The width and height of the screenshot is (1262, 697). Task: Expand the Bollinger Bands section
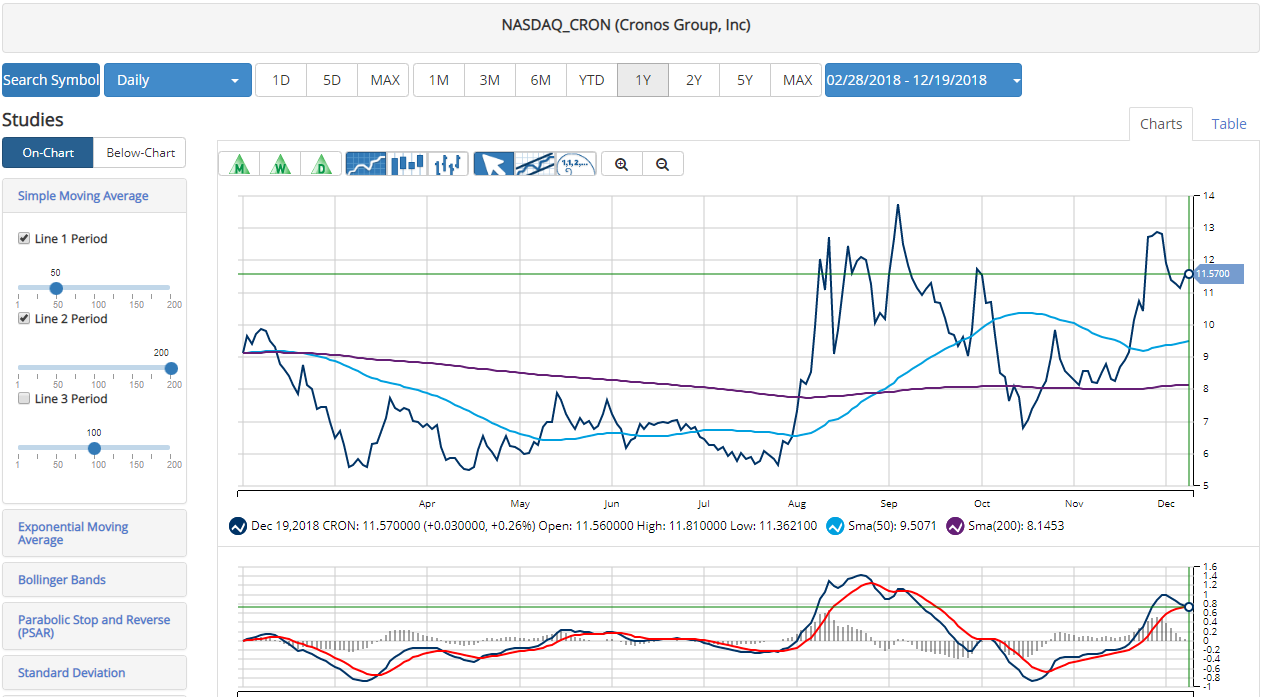click(94, 580)
